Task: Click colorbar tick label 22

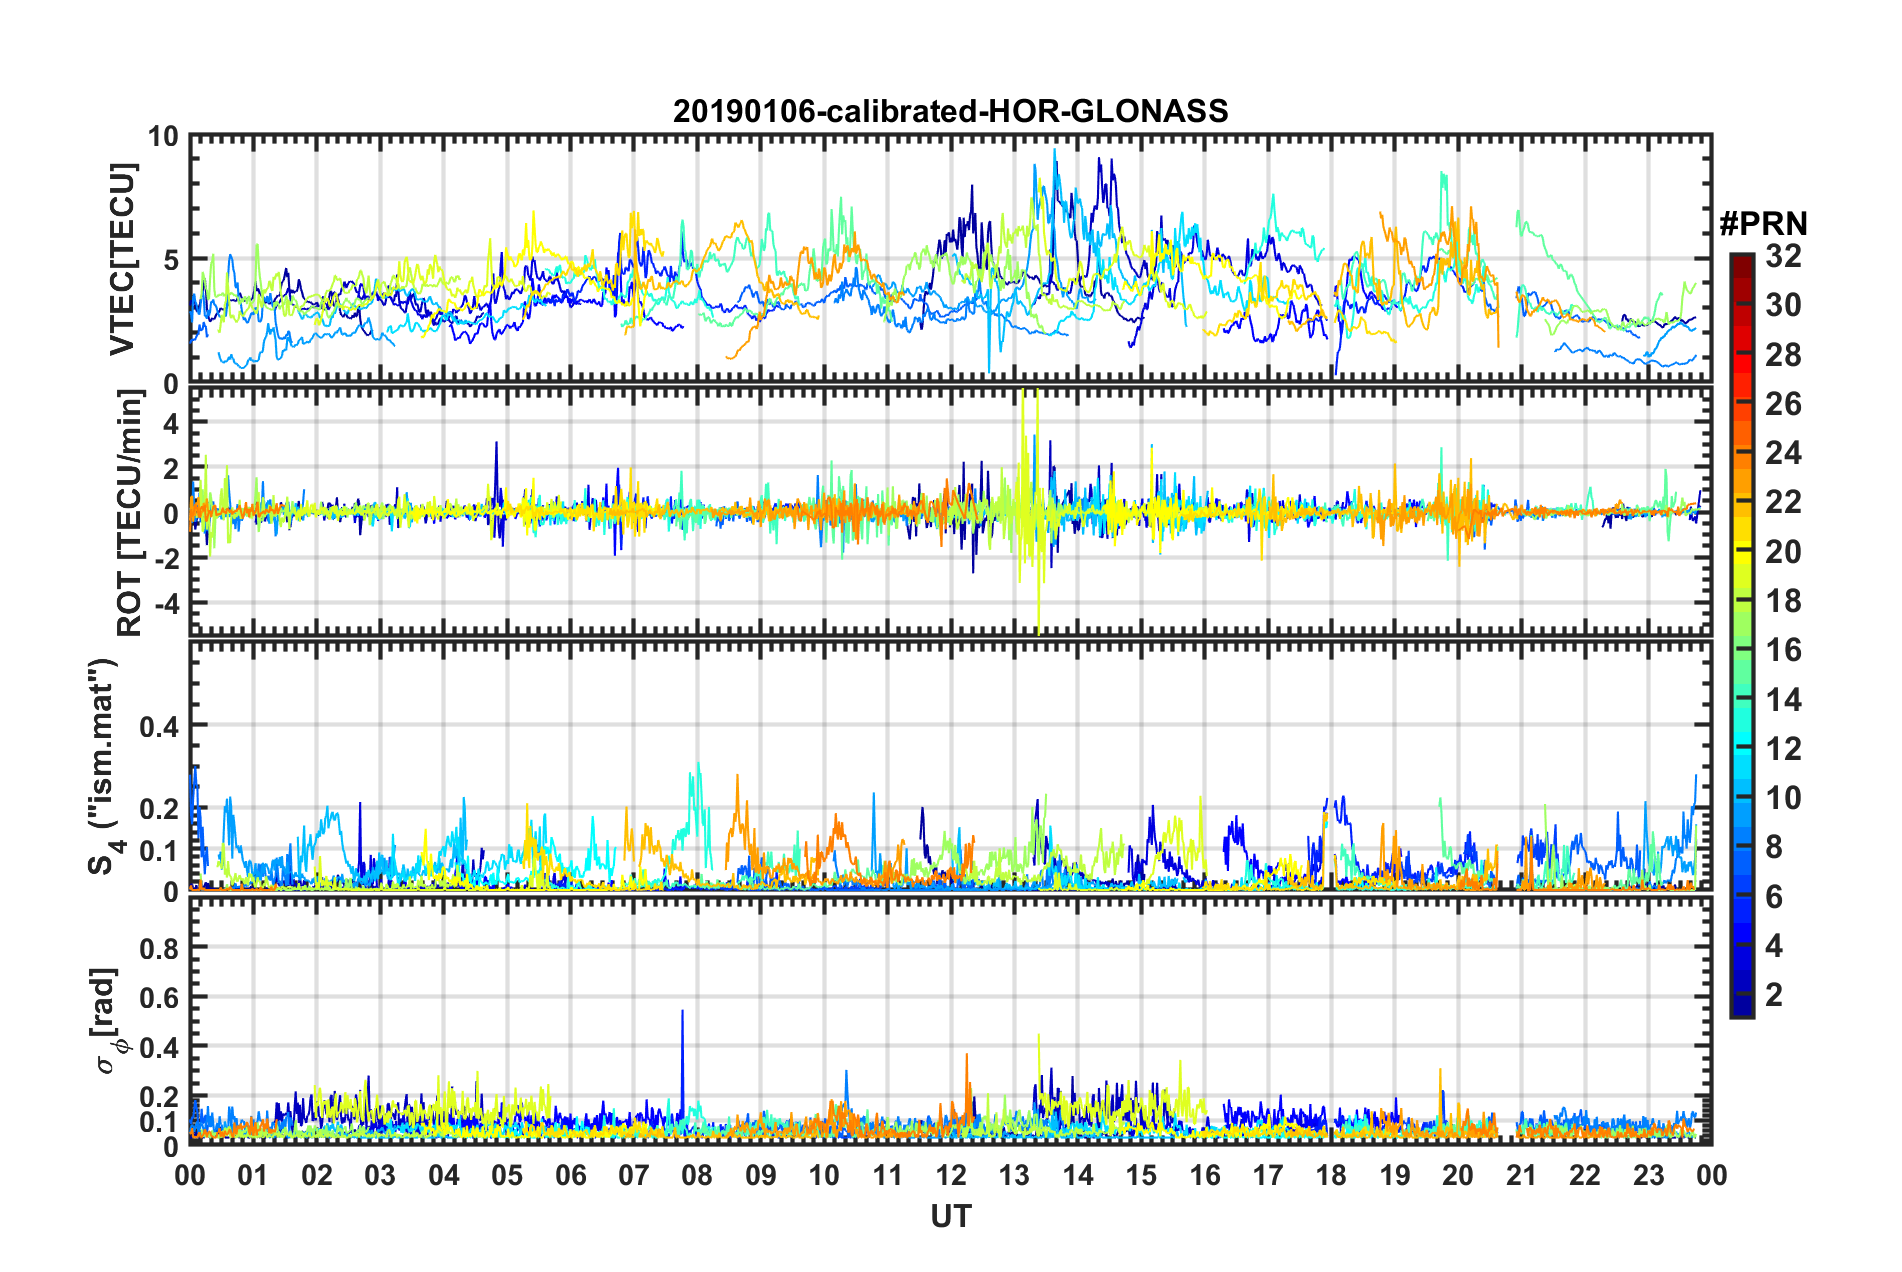Action: pyautogui.click(x=1783, y=502)
